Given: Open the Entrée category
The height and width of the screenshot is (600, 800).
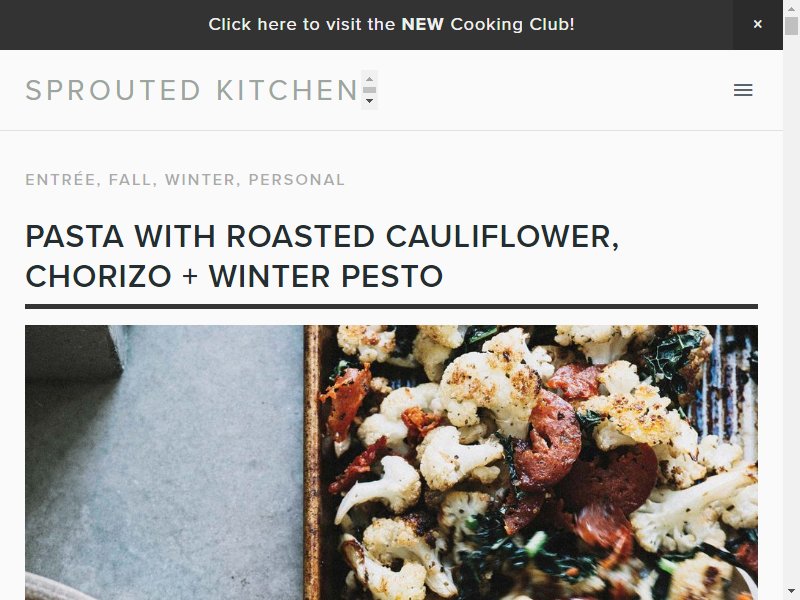Looking at the screenshot, I should pos(61,180).
